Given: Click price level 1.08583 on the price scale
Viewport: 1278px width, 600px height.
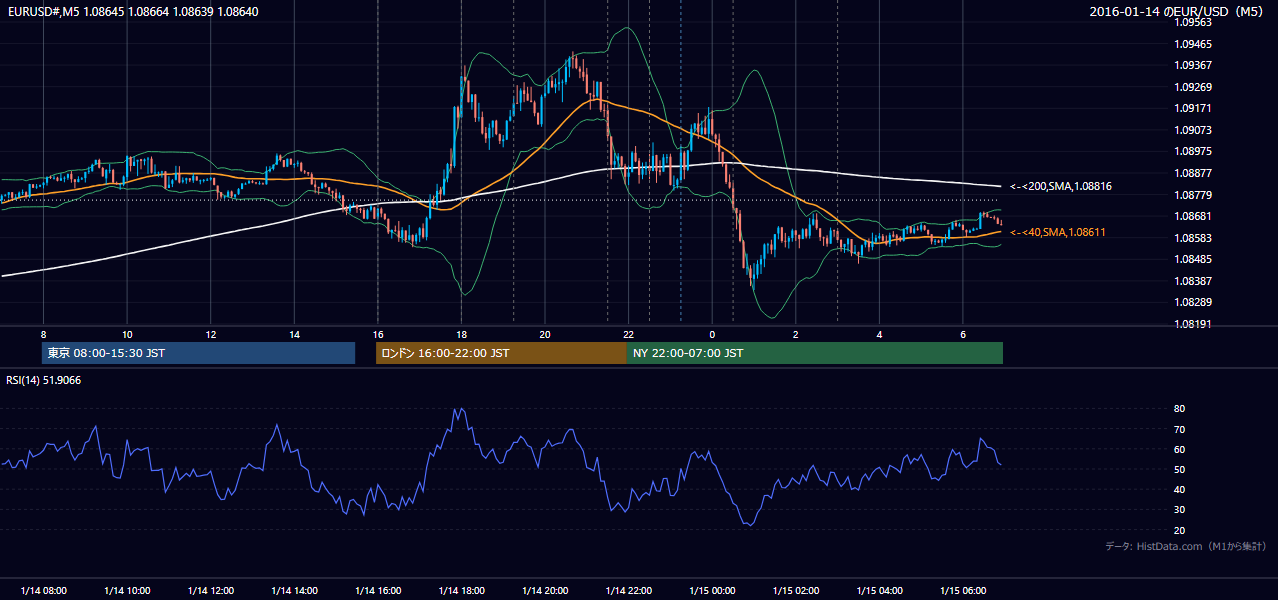Looking at the screenshot, I should (1192, 238).
